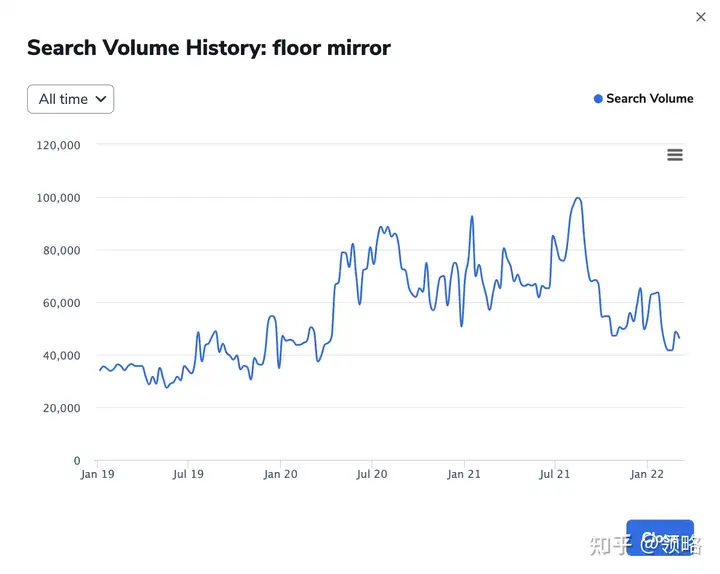The height and width of the screenshot is (574, 720).
Task: Click the Jul 19 x-axis label
Action: click(188, 474)
